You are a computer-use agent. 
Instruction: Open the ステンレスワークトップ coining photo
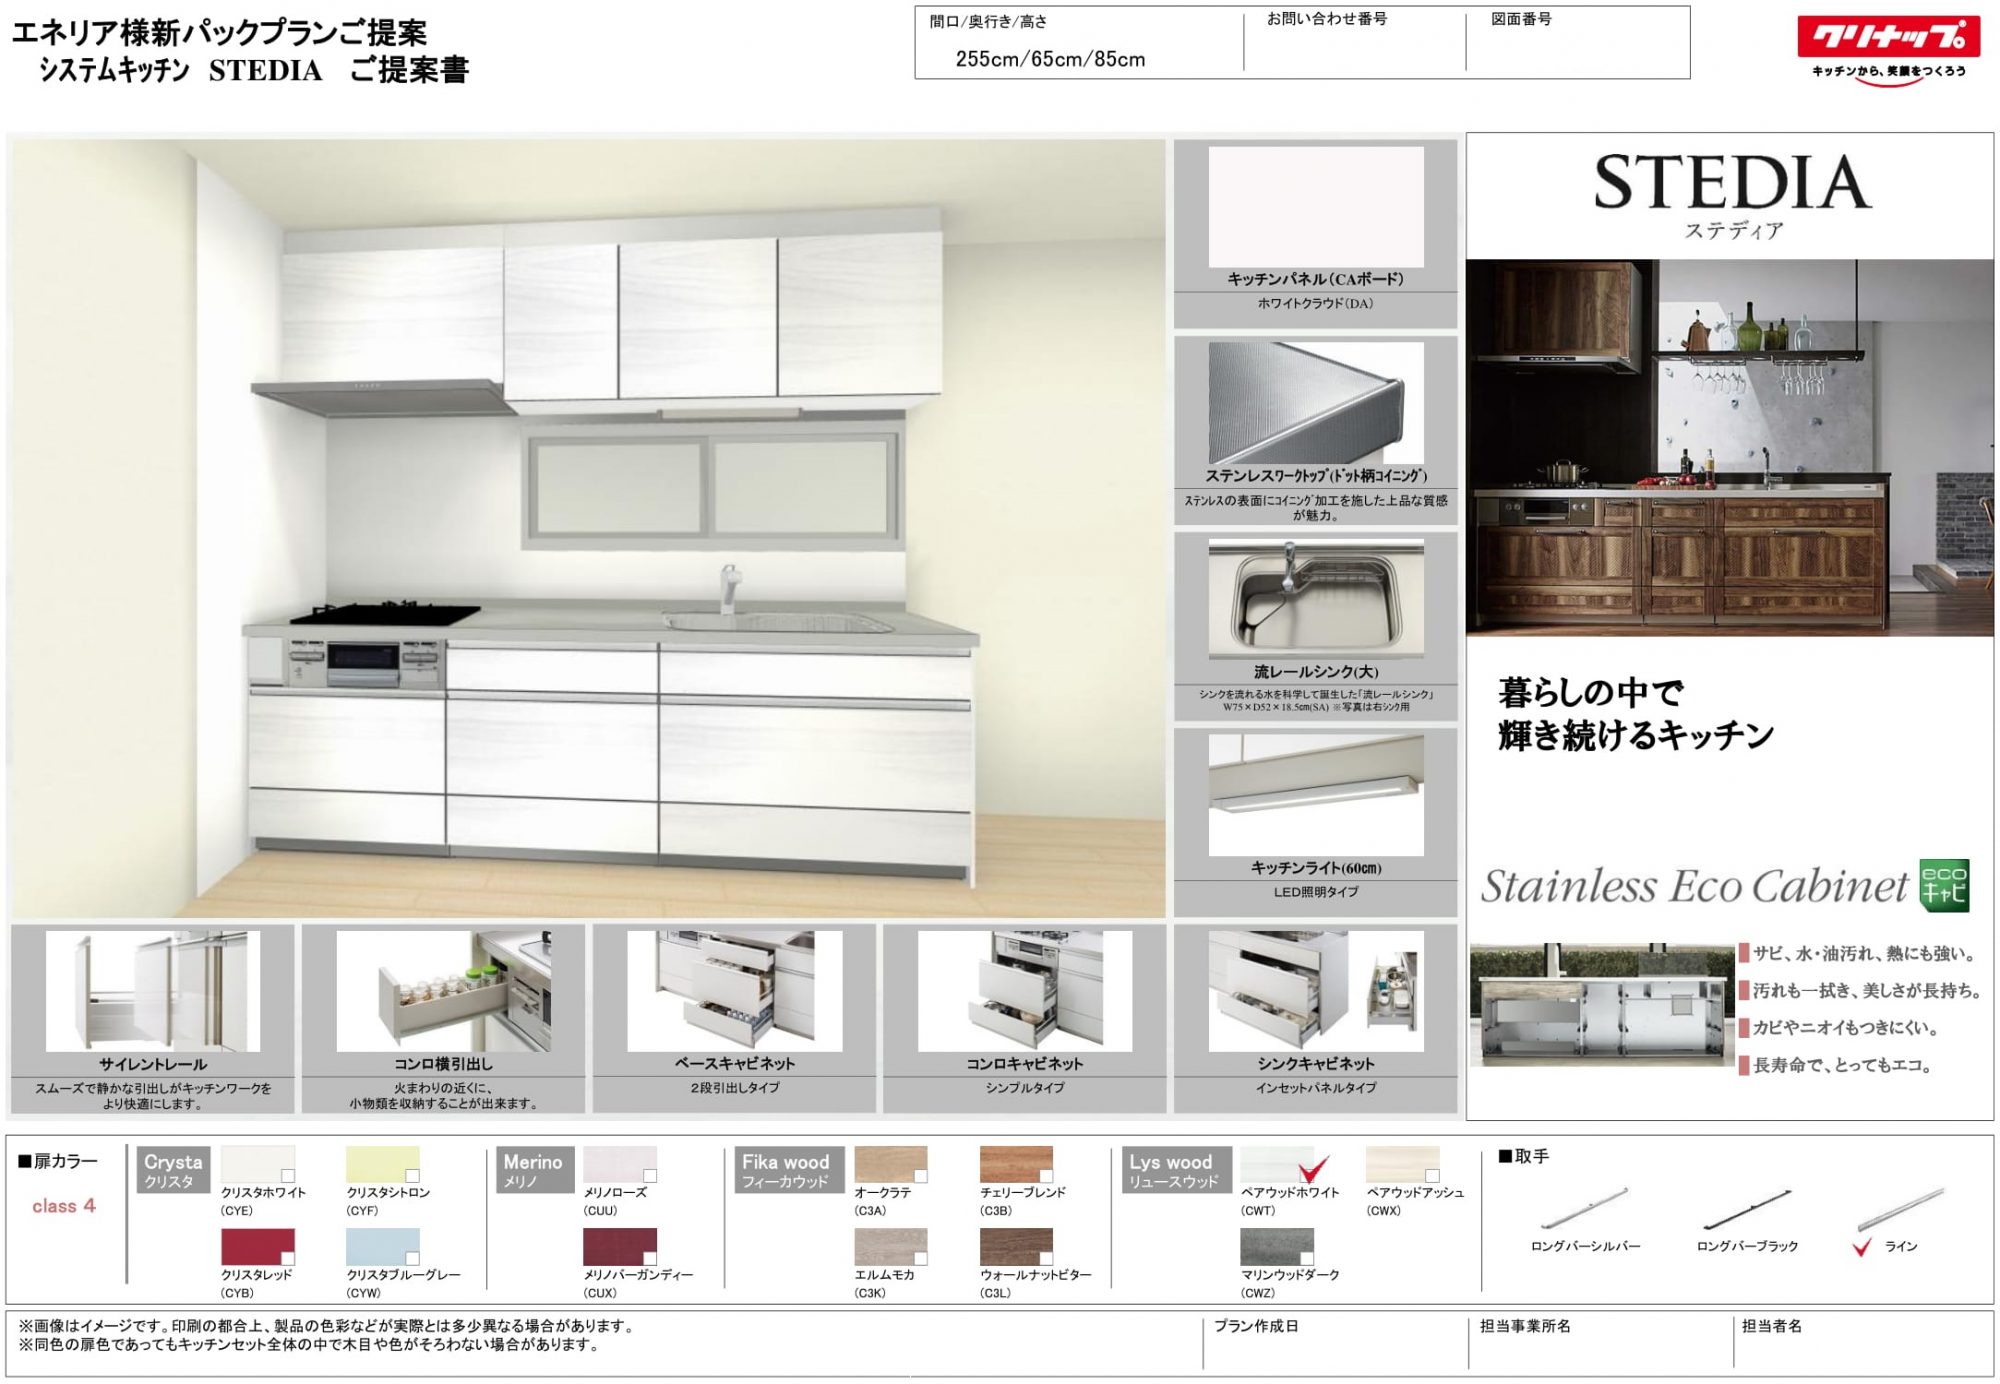pos(1316,403)
